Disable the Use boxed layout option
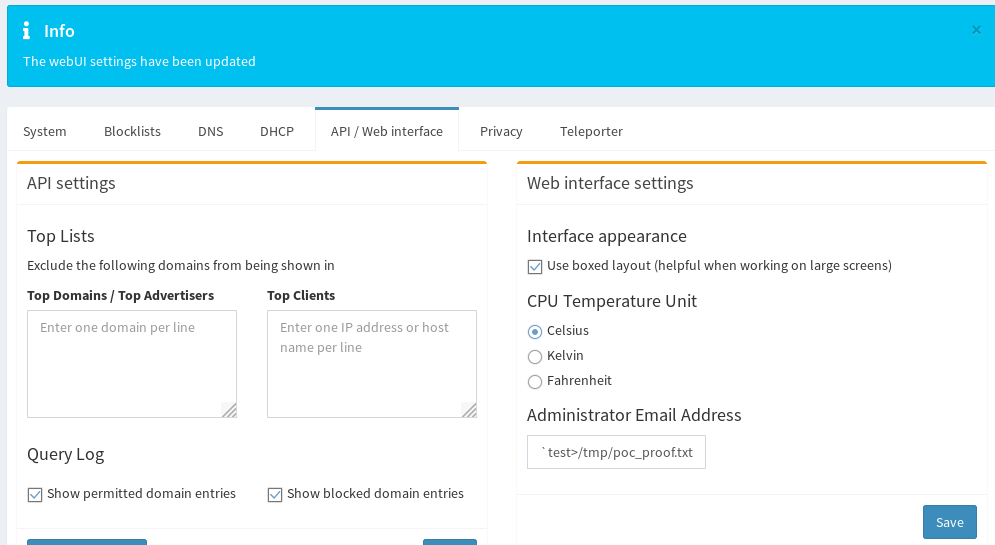995x545 pixels. (535, 266)
